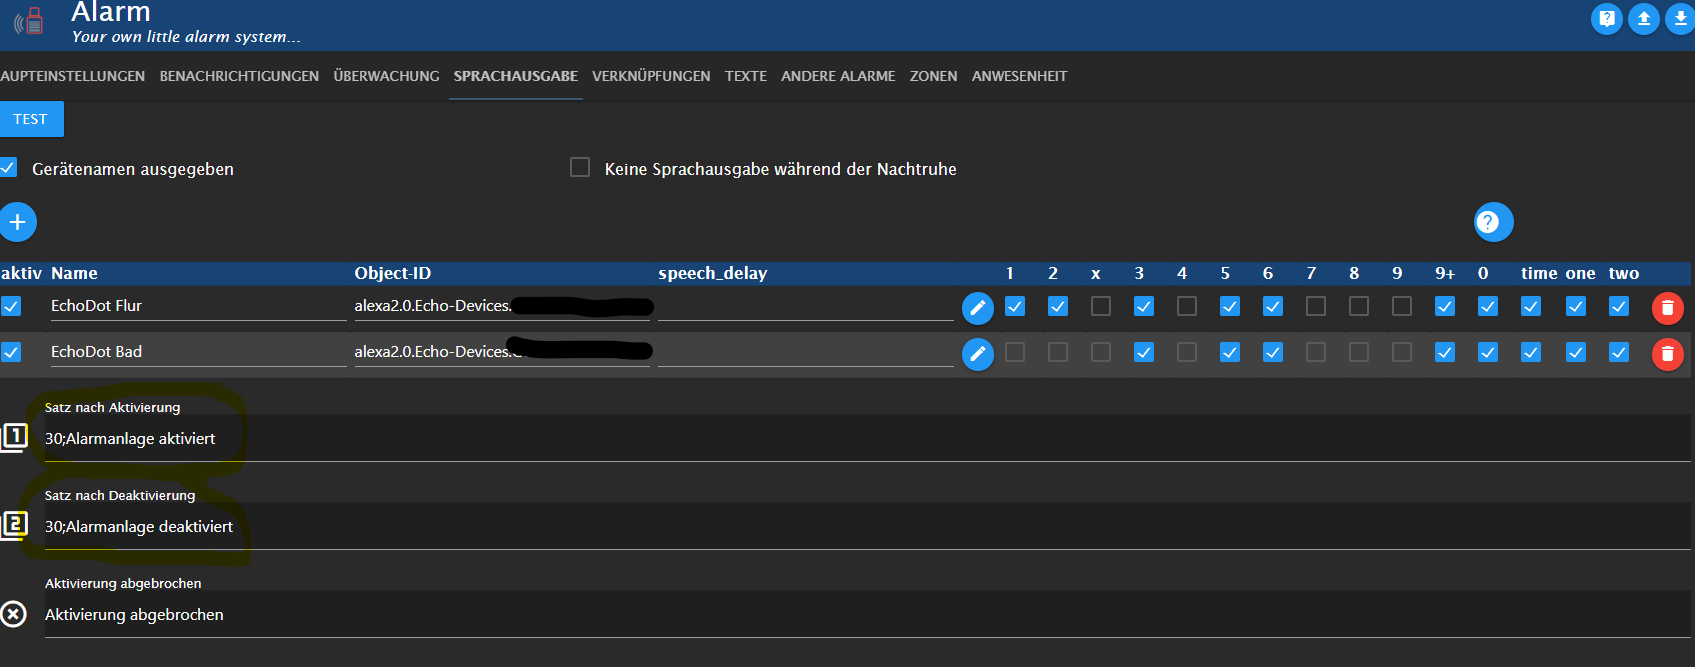Enable Keine Sprachausgabe während der Nachtruhe
The image size is (1695, 667).
coord(580,167)
